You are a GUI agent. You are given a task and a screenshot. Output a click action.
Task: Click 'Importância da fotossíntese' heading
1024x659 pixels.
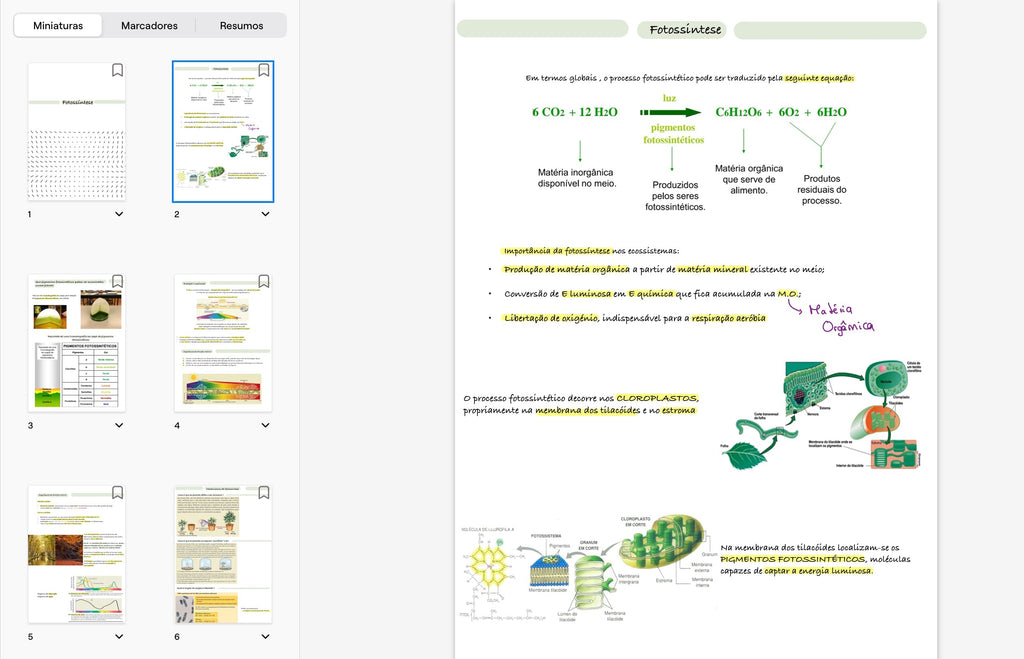(x=556, y=251)
